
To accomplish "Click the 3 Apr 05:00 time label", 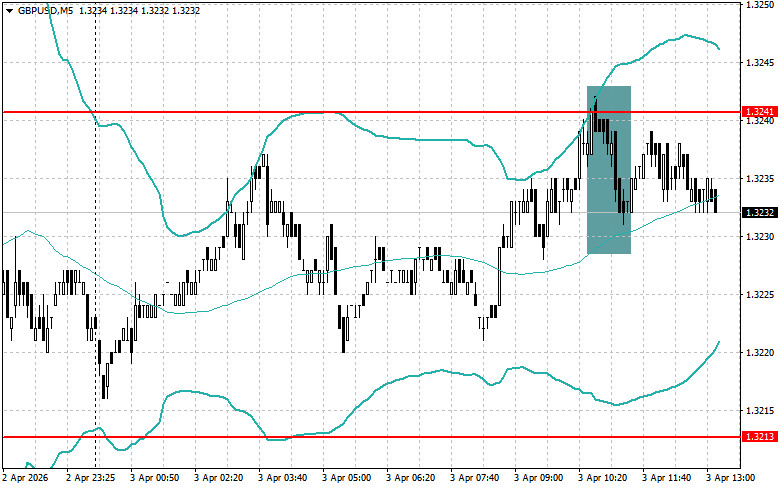I will coord(347,478).
